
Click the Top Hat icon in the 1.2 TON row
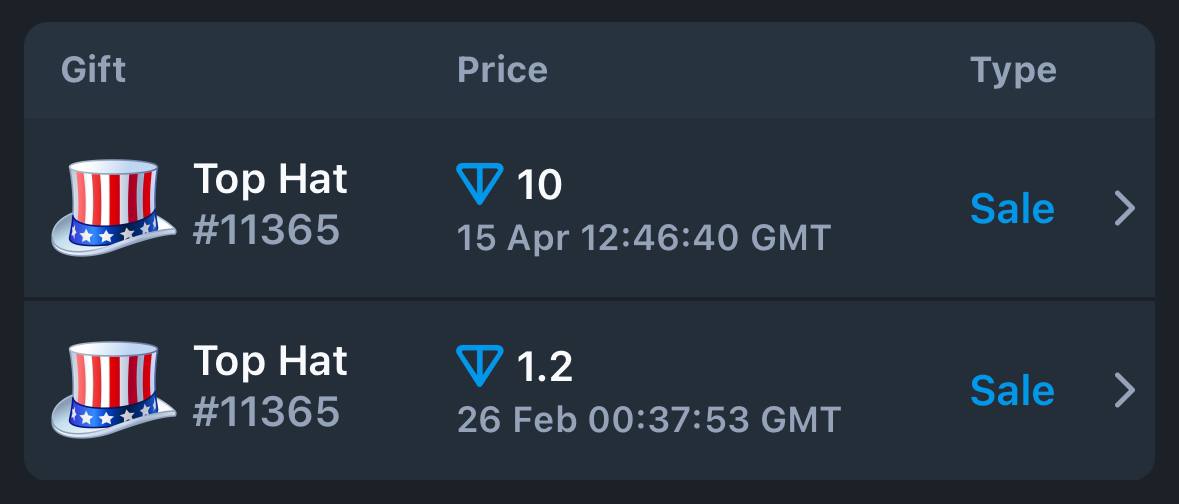click(x=114, y=390)
